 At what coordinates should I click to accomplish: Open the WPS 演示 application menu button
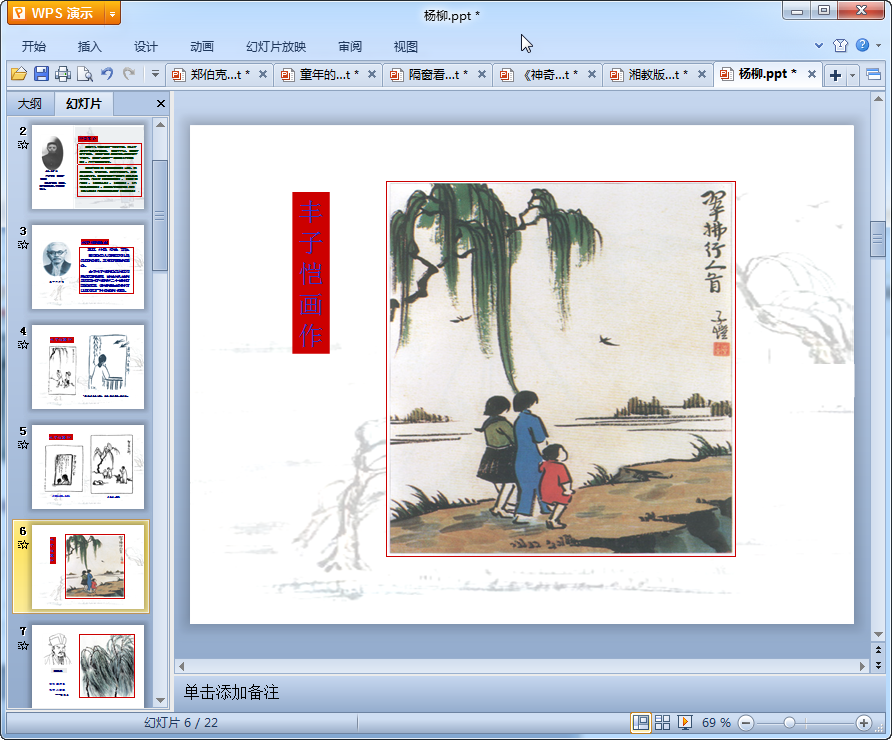tap(56, 13)
